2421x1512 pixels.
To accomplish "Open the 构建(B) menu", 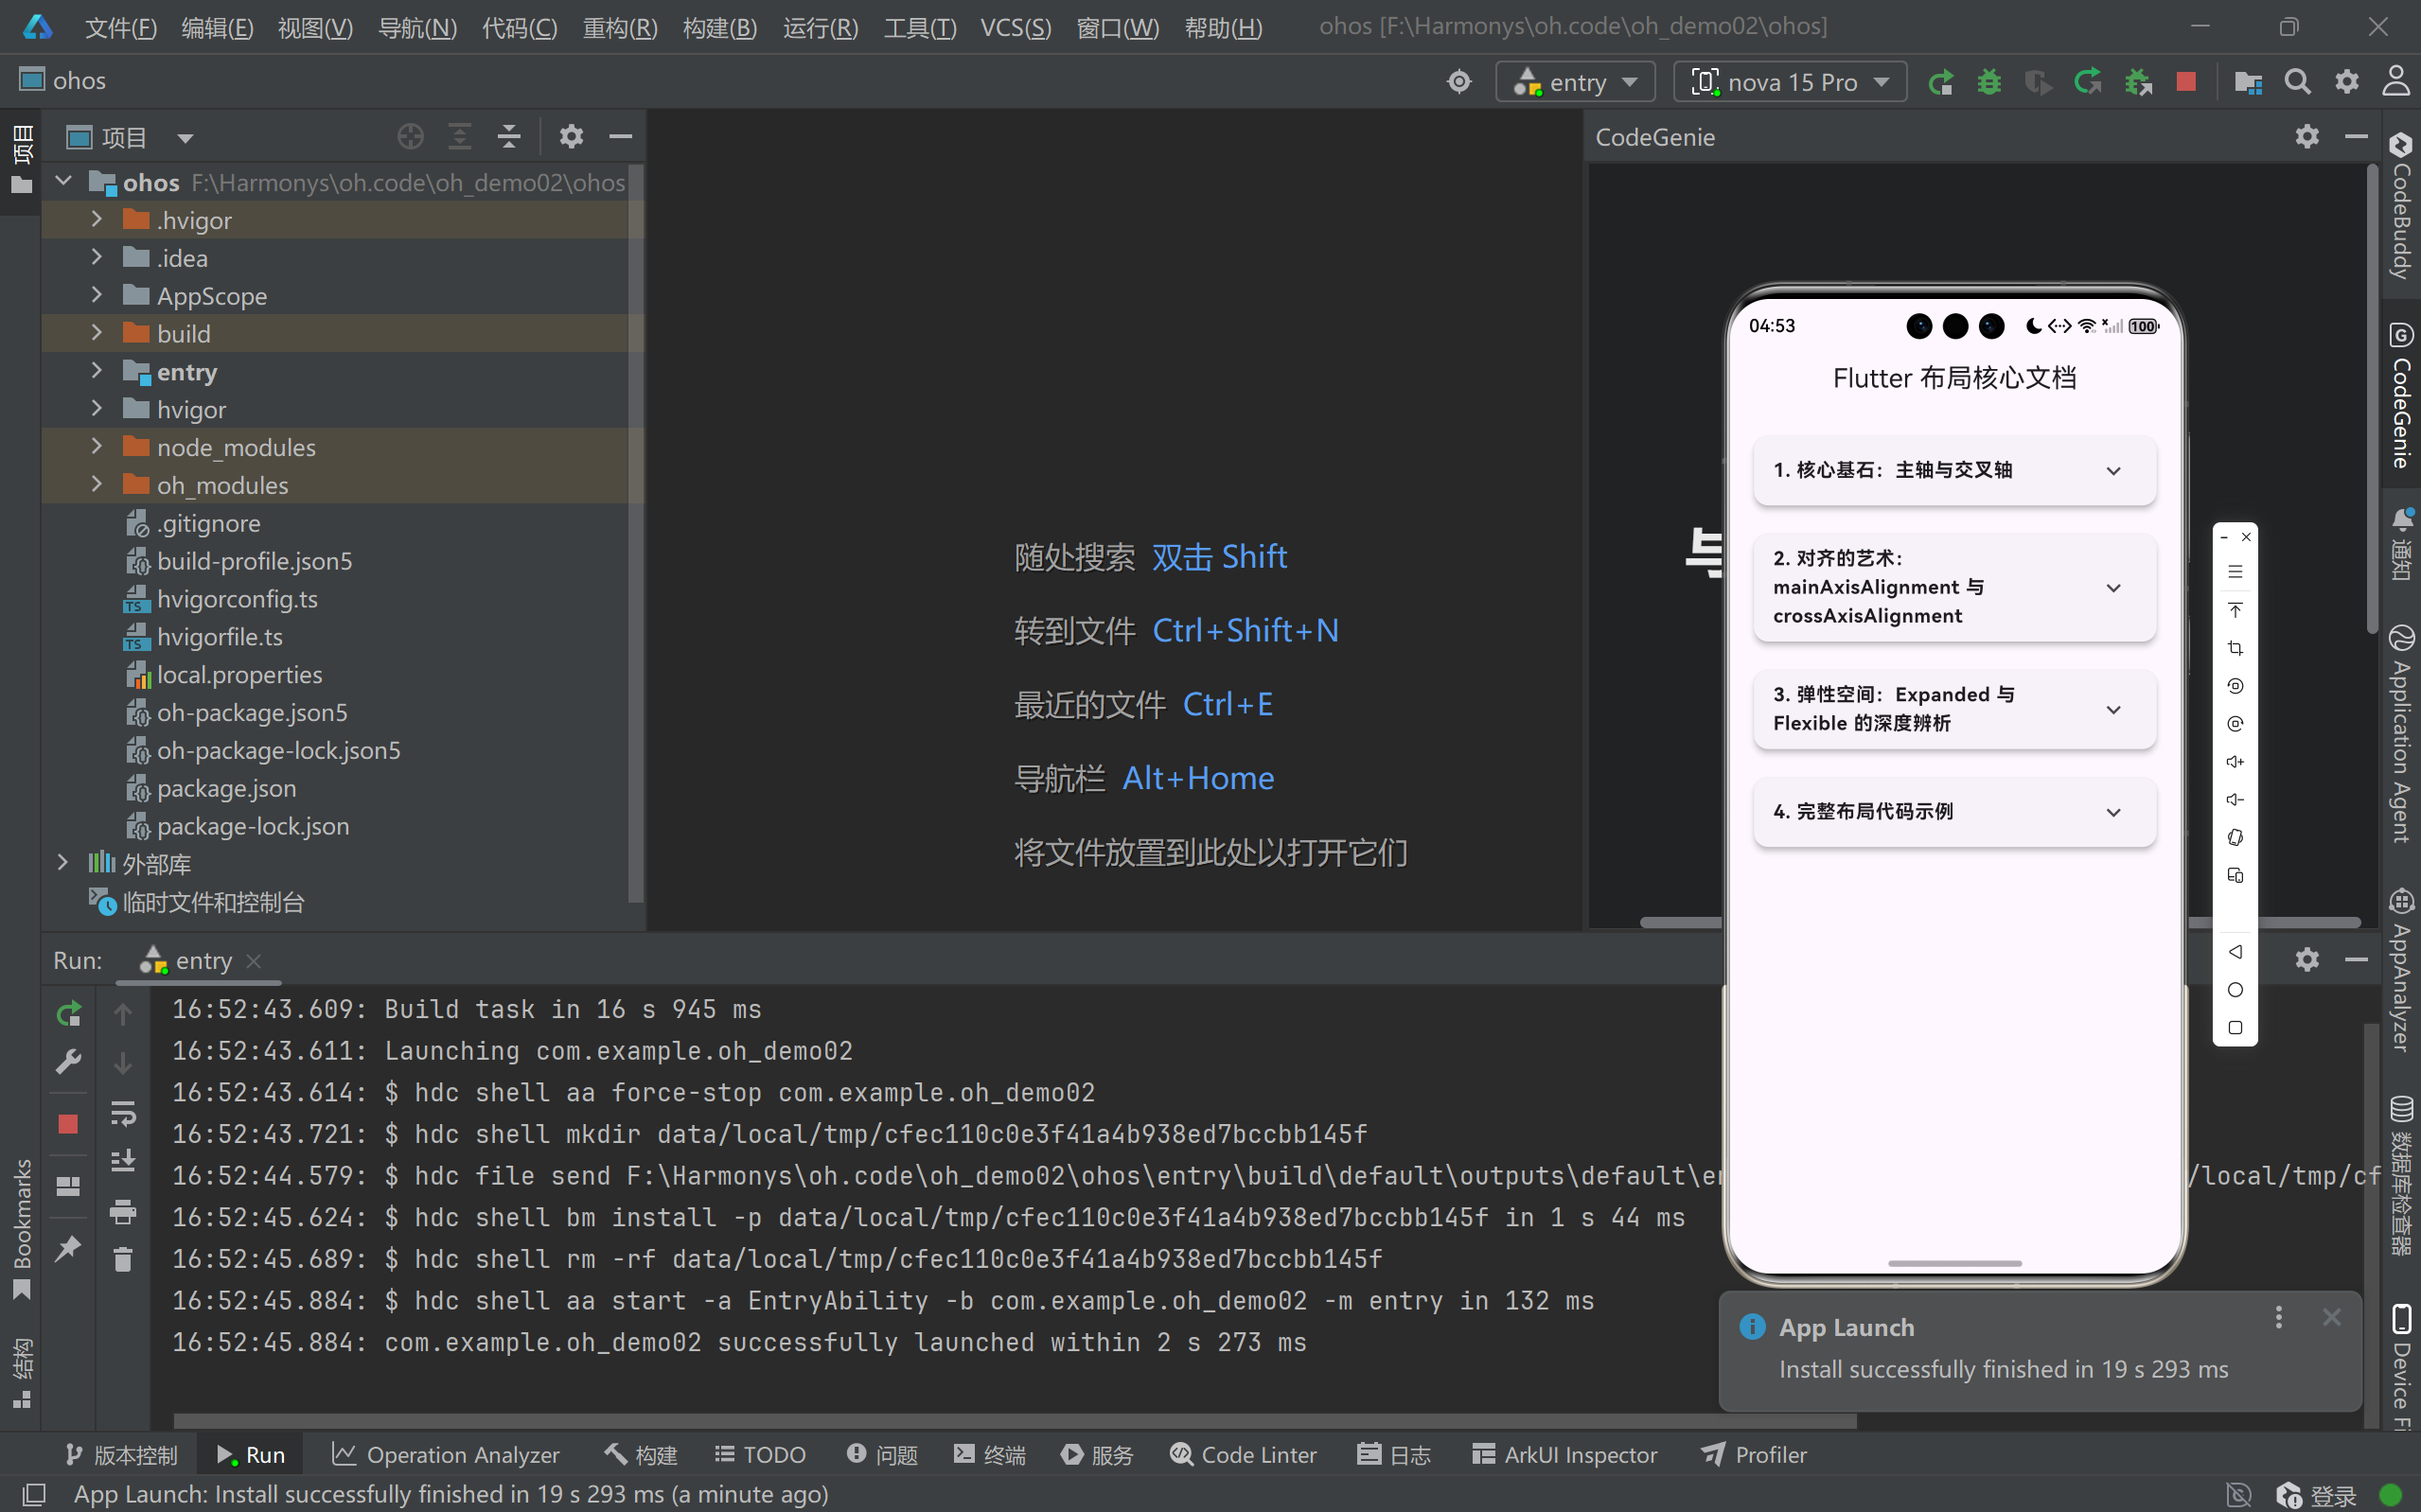I will tap(719, 27).
